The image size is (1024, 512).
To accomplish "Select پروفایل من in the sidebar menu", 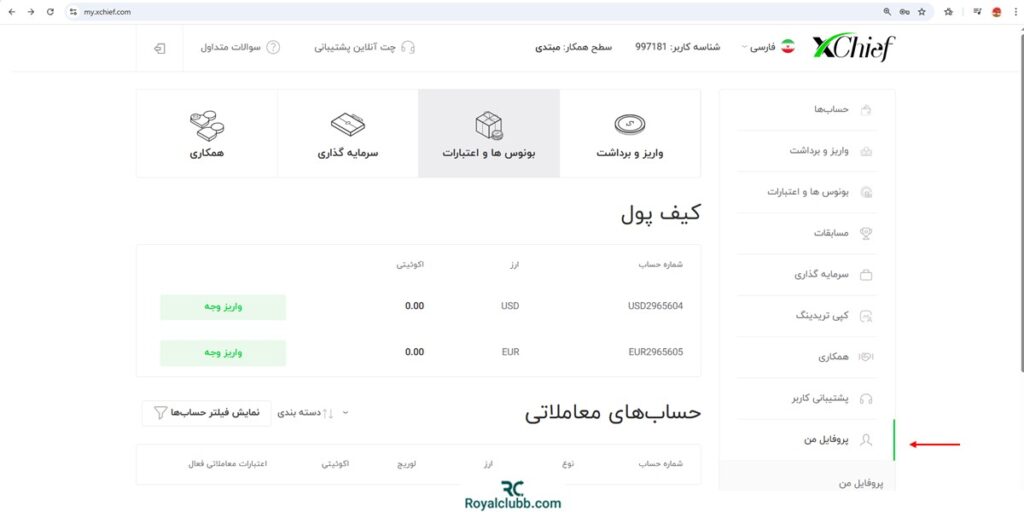I will (x=807, y=440).
